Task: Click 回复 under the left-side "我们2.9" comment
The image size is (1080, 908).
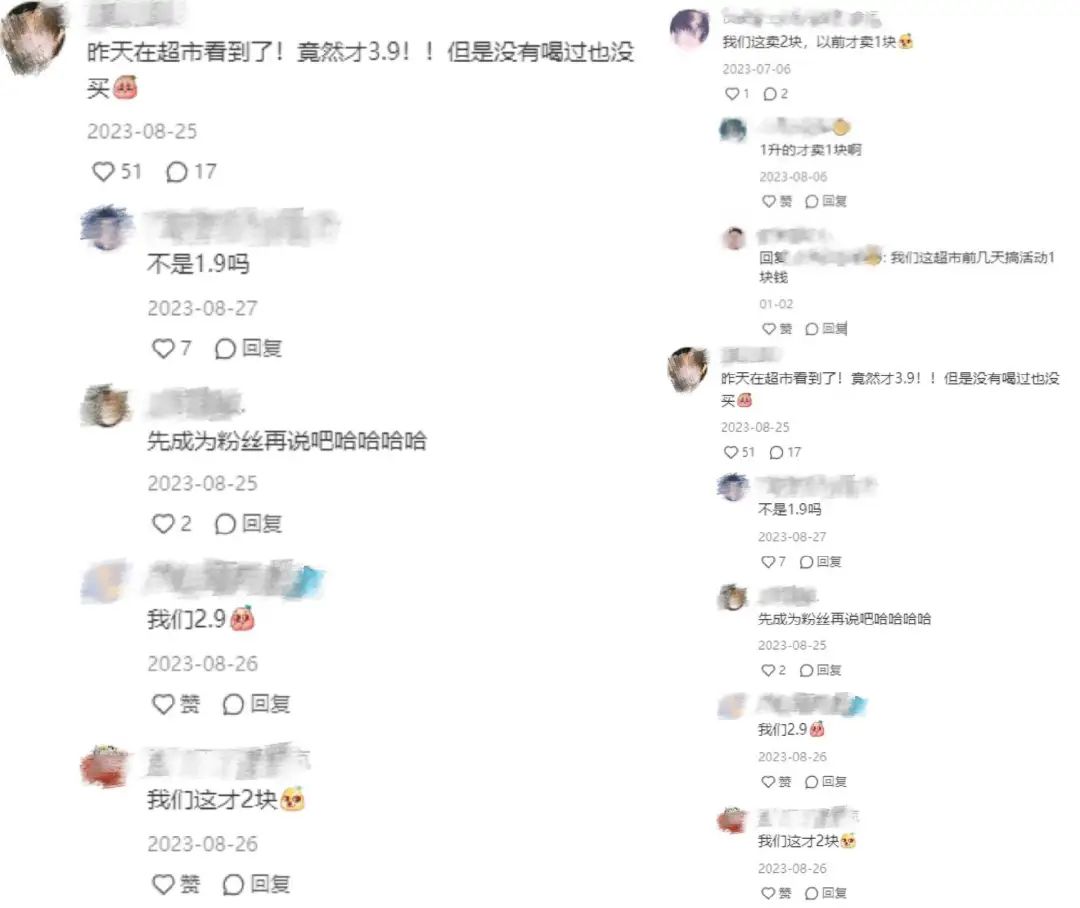Action: click(x=256, y=704)
